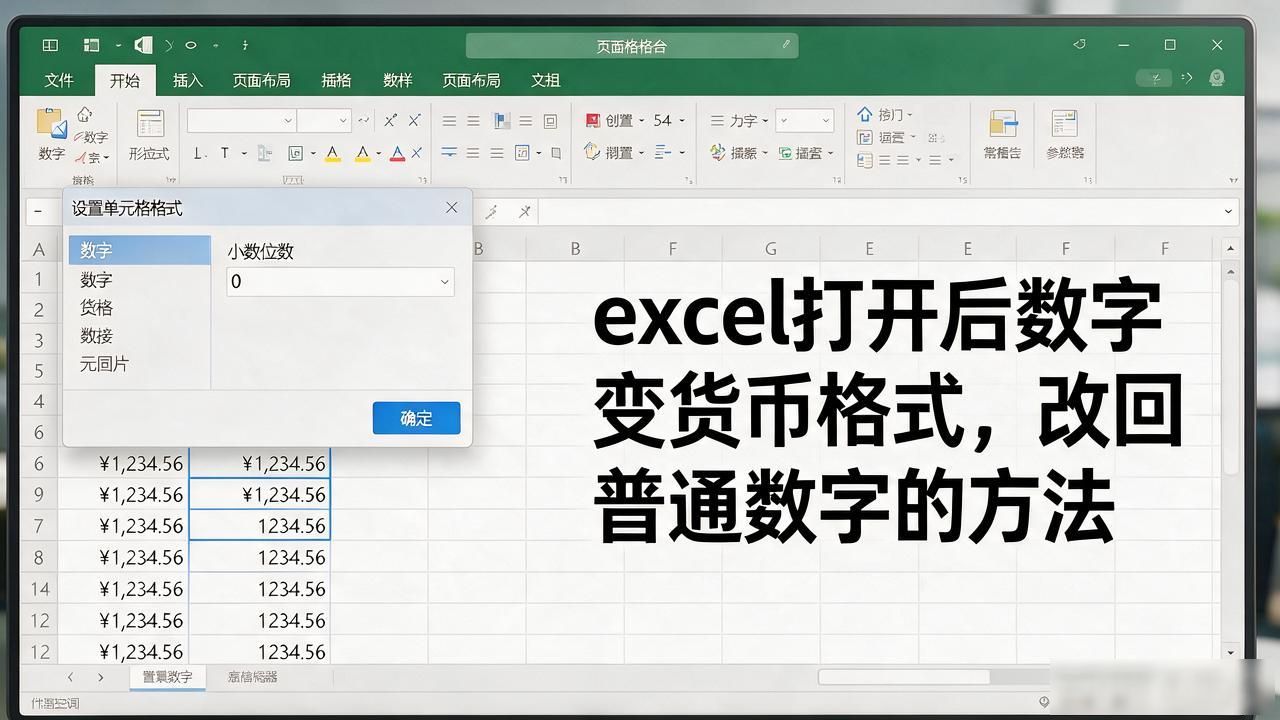Screen dimensions: 1280x720
Task: Select the inactive sheet tab at the bottom
Action: point(252,677)
